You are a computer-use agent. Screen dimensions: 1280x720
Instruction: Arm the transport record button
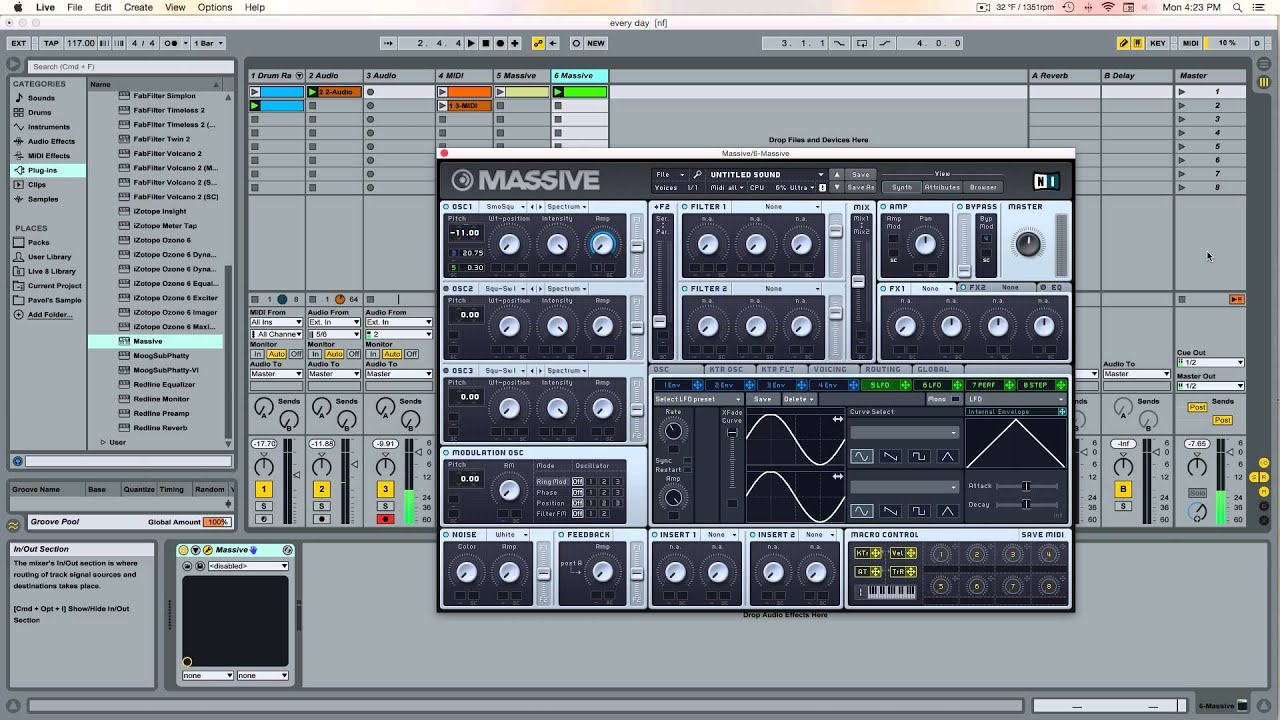500,43
